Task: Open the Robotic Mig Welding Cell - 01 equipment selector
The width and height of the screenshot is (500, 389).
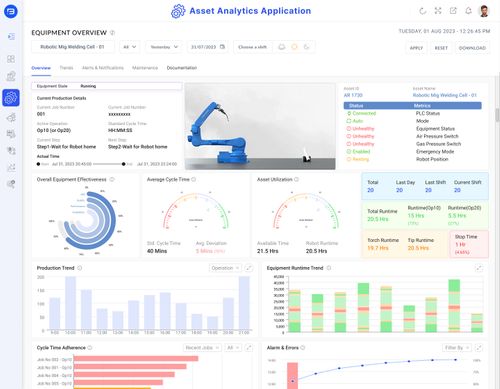Action: pyautogui.click(x=73, y=47)
